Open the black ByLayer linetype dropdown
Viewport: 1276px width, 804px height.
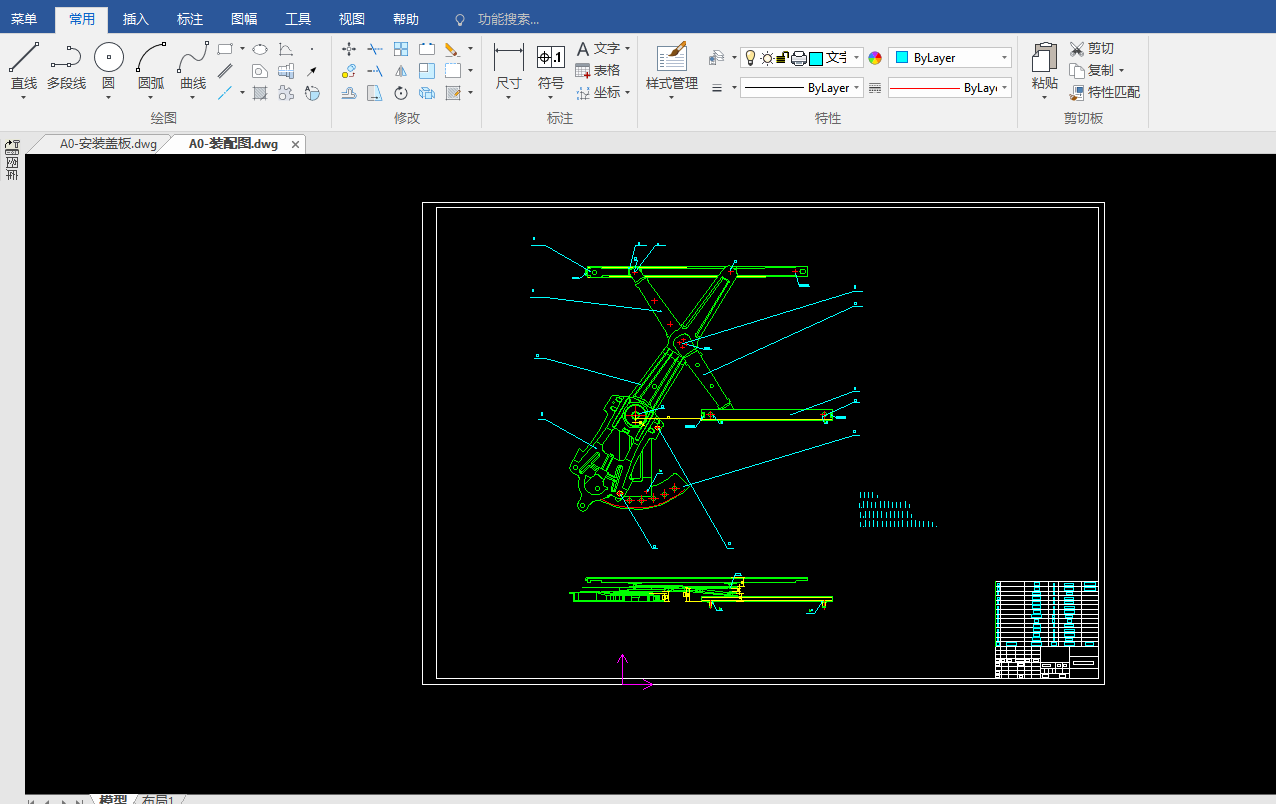[x=857, y=88]
